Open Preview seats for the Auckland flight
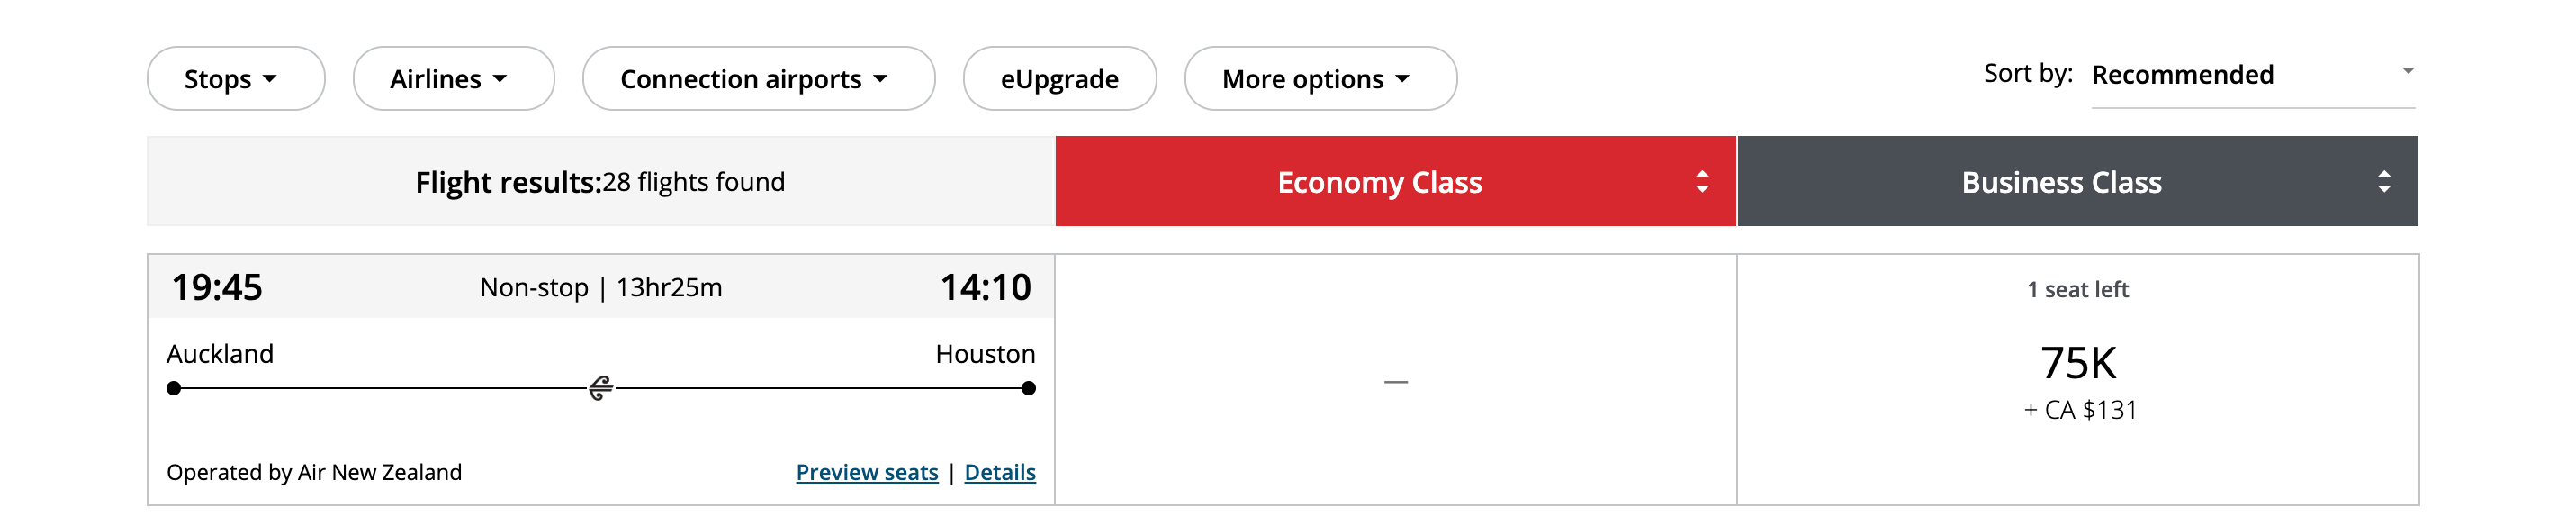The width and height of the screenshot is (2576, 526). pyautogui.click(x=866, y=472)
